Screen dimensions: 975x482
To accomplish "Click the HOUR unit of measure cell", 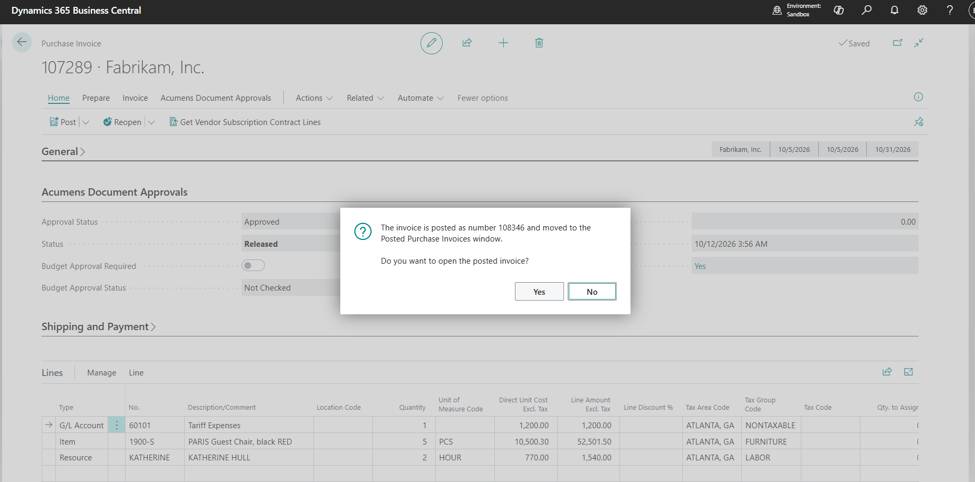I will 464,457.
